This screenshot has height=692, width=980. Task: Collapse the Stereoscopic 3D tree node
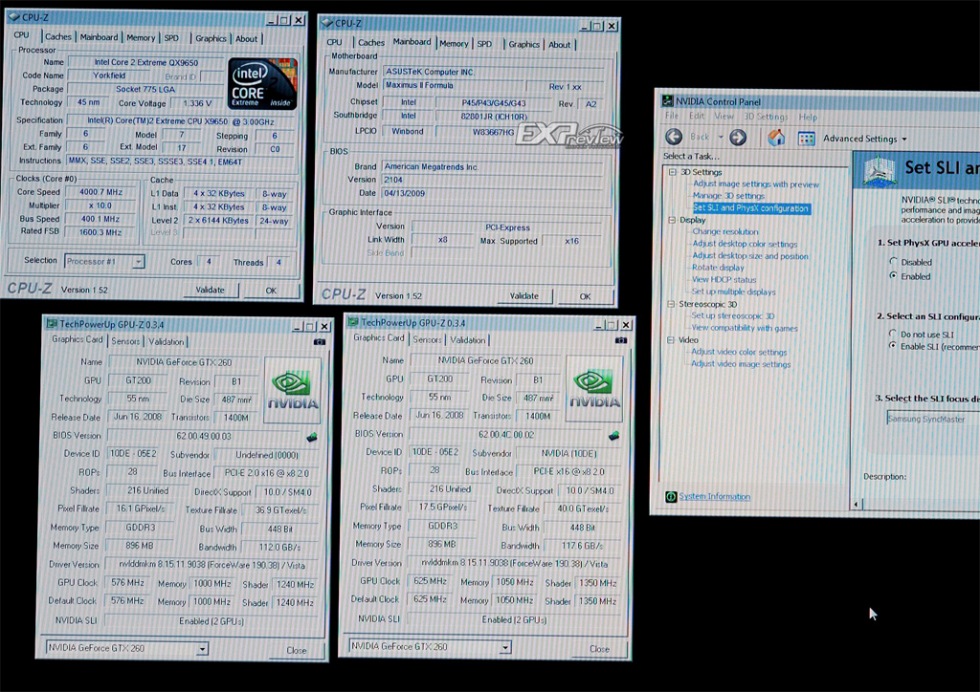671,304
